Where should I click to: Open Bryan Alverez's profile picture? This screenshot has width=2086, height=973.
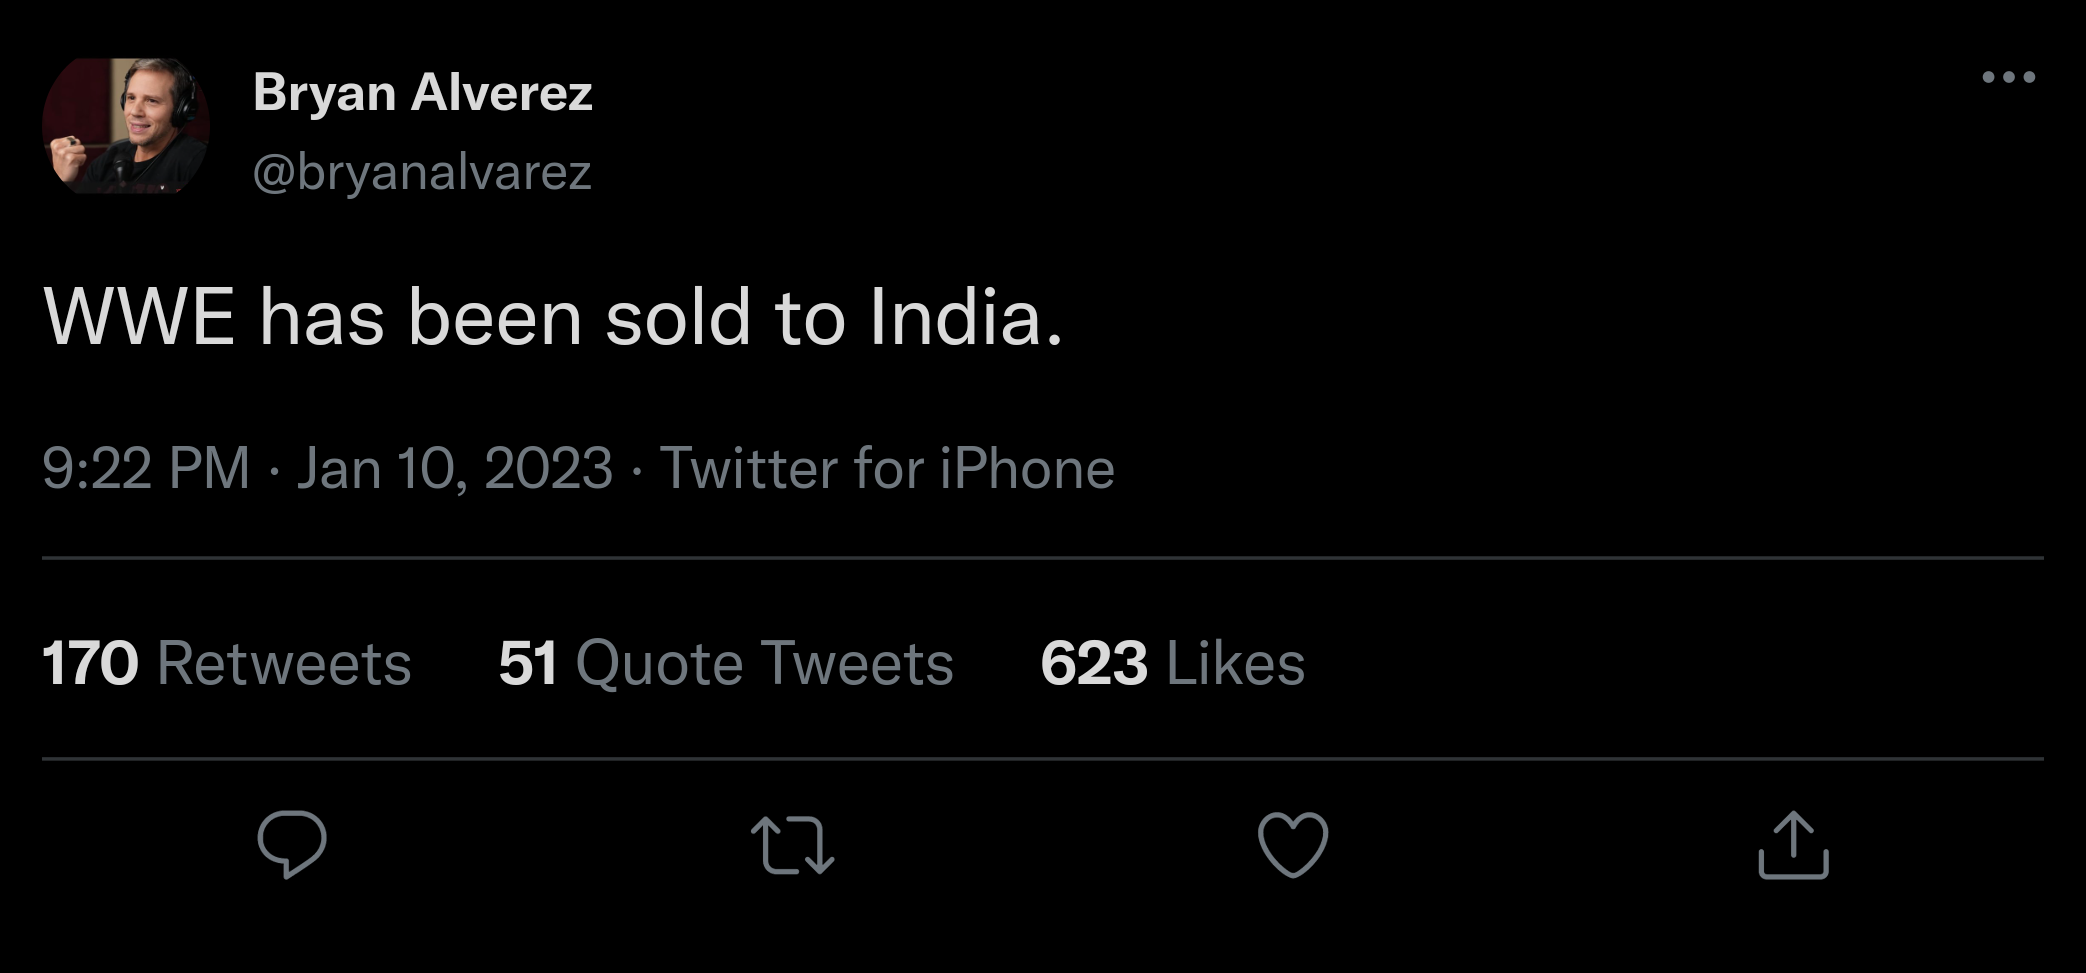(x=126, y=126)
